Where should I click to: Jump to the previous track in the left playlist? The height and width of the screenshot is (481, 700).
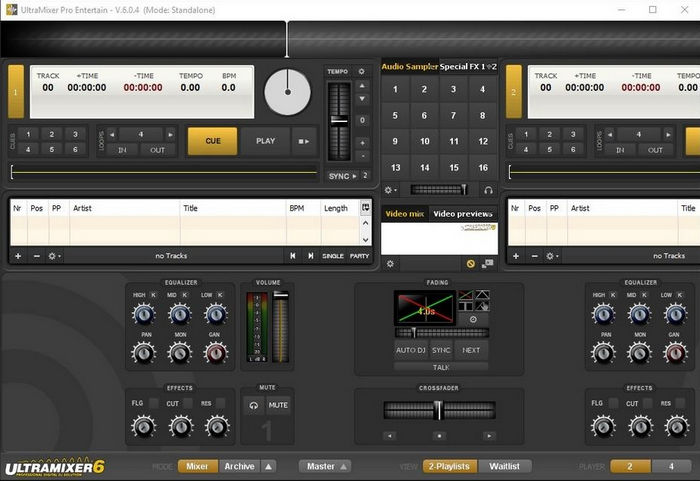(292, 256)
